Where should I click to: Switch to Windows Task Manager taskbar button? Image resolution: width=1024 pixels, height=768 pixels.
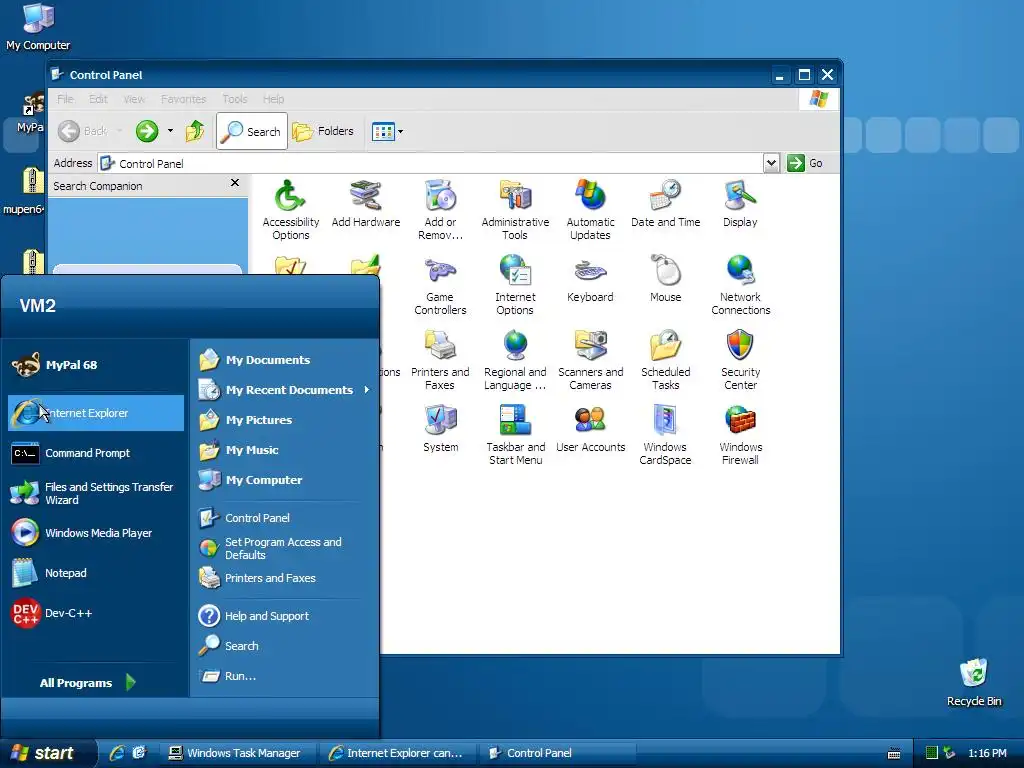pyautogui.click(x=239, y=753)
